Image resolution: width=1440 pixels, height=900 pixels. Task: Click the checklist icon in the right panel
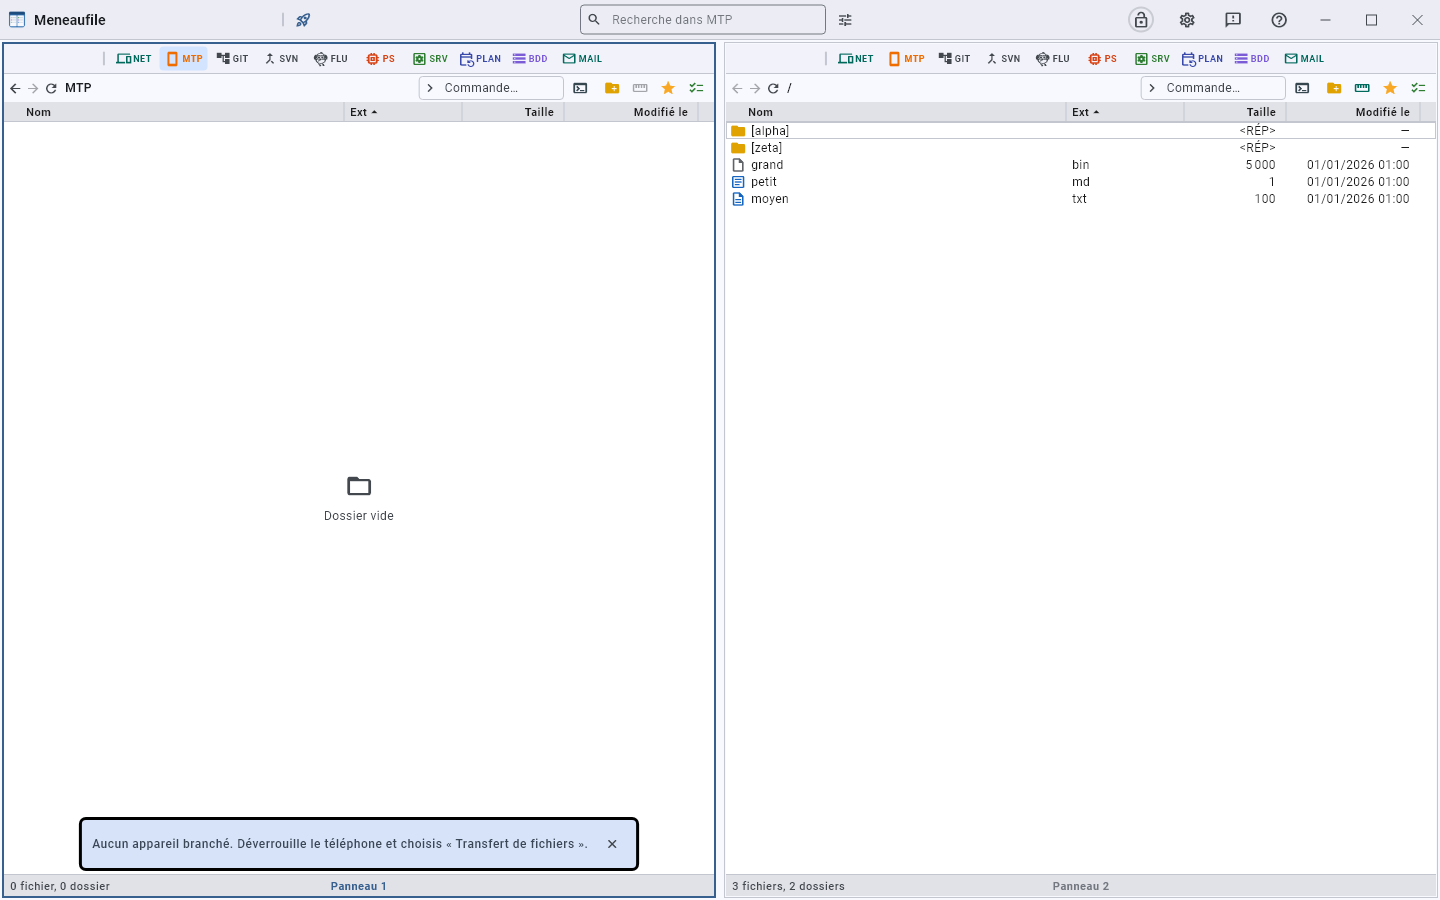point(1418,88)
